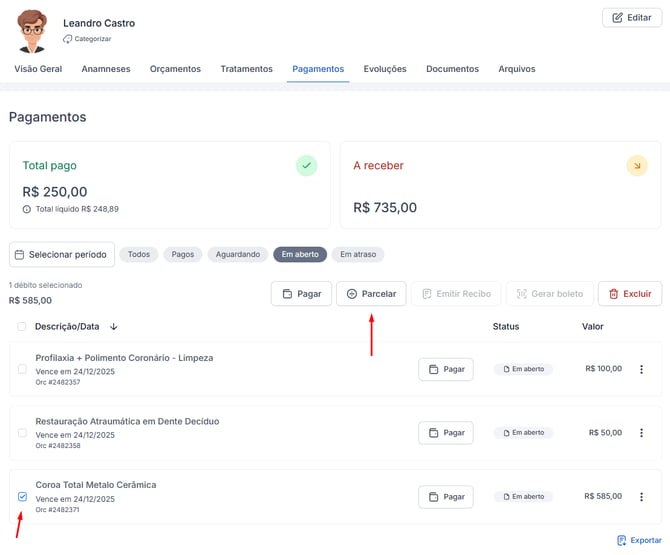Viewport: 670px width, 555px height.
Task: Open three-dot menu for Profilaxia row
Action: (x=641, y=369)
